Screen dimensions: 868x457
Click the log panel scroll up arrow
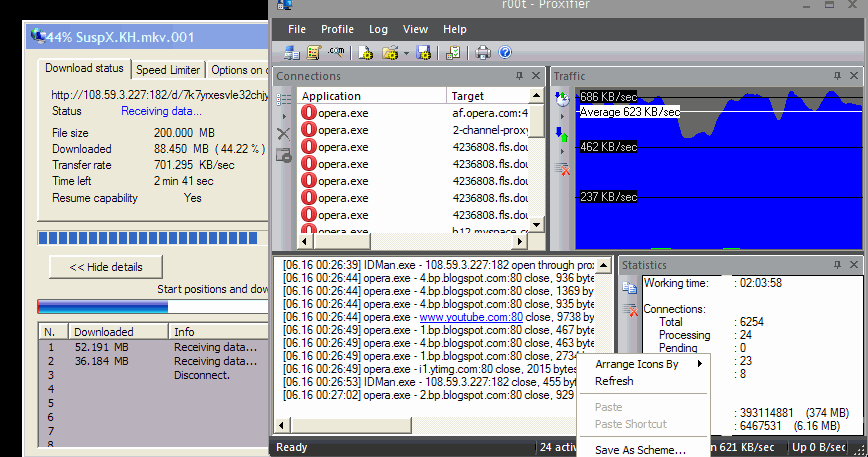point(604,266)
